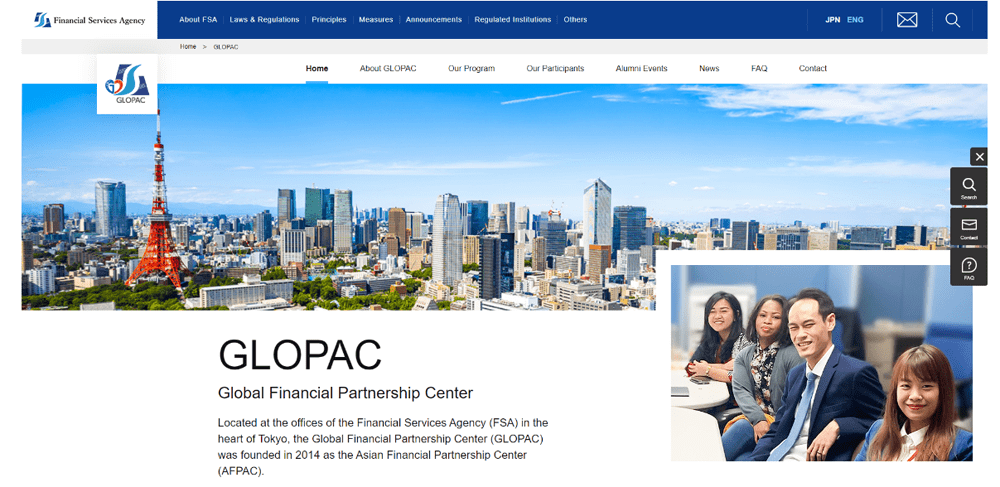Open the About FSA menu
The width and height of the screenshot is (1000, 487).
click(198, 20)
